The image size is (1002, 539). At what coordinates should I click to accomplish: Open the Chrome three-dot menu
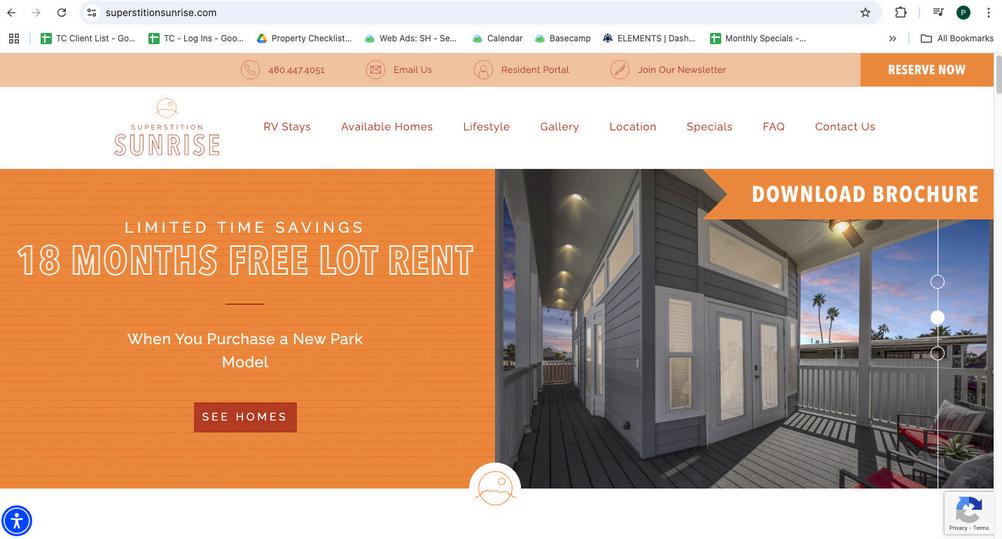pyautogui.click(x=989, y=13)
